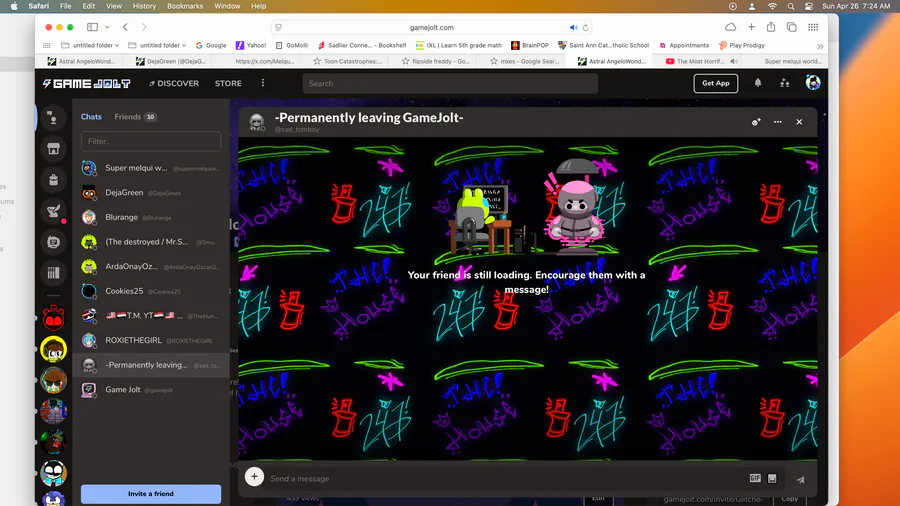900x506 pixels.
Task: Toggle the Safari sidebar
Action: [x=92, y=27]
